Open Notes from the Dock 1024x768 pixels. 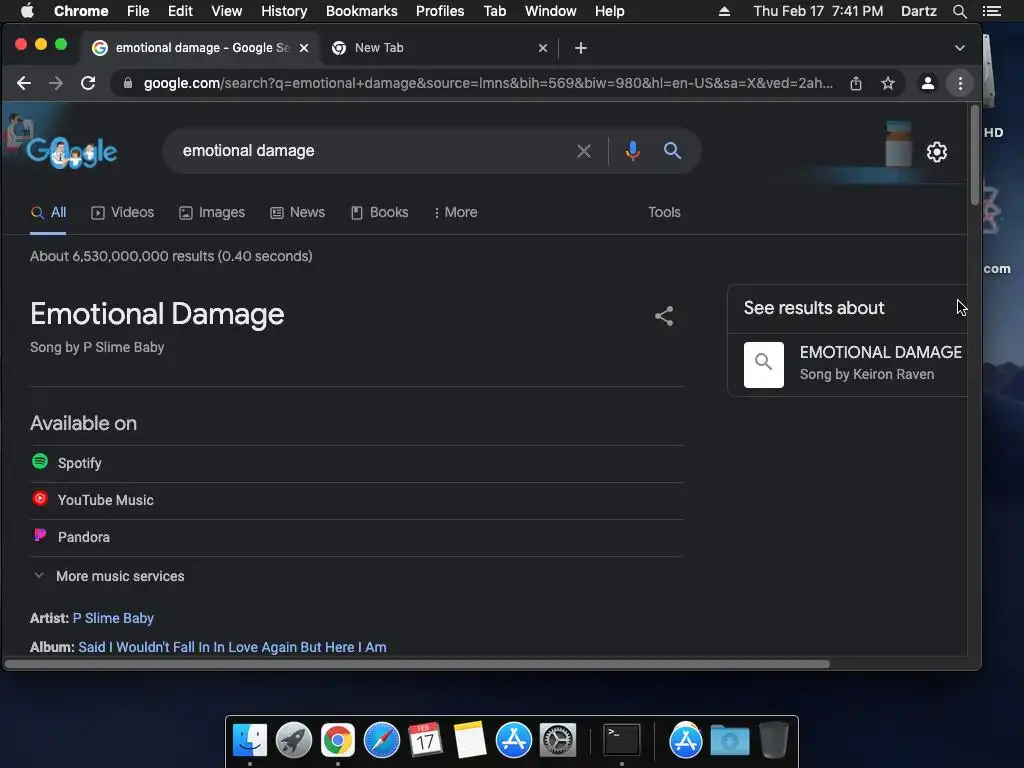click(470, 740)
